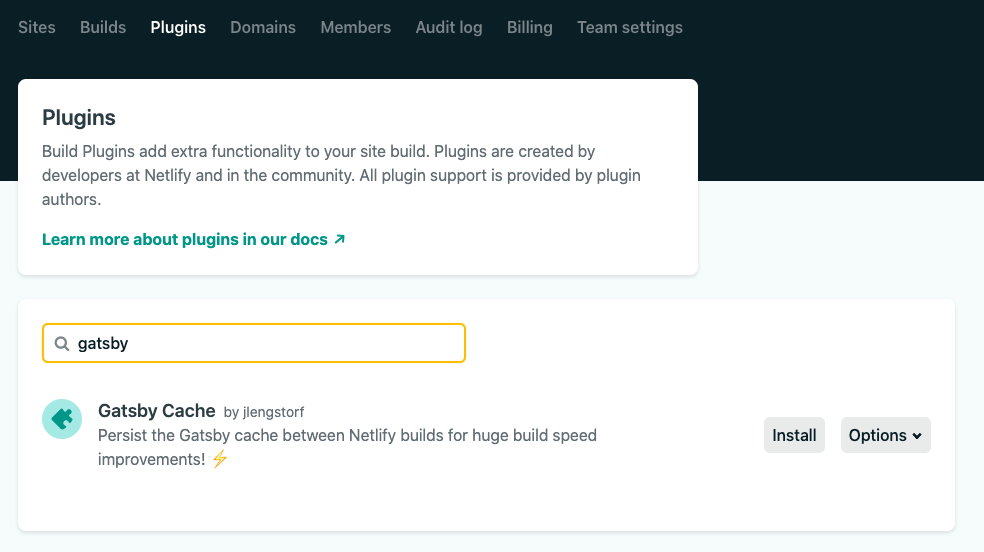Click the external link arrow icon
The image size is (984, 552).
[x=340, y=239]
